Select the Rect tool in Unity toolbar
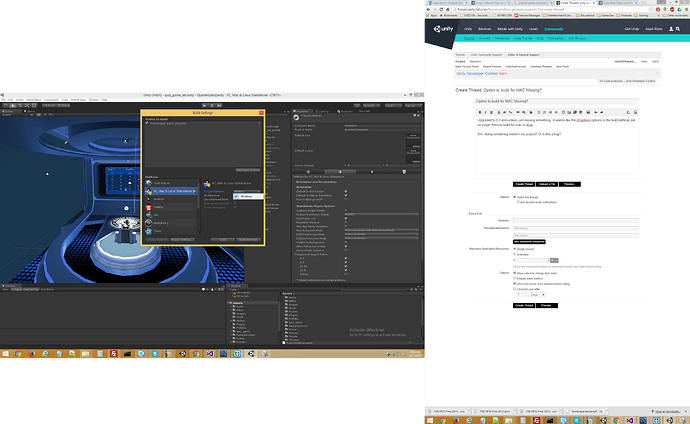 [34, 106]
